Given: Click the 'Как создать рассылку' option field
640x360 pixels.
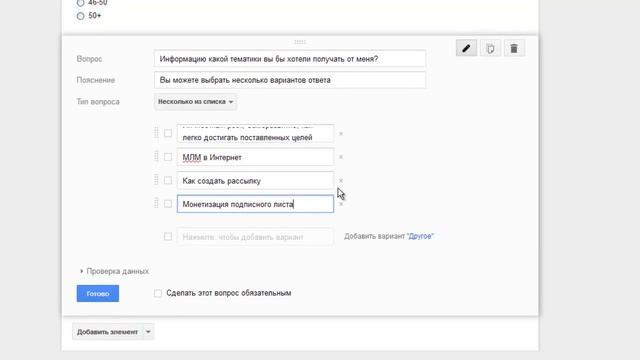Looking at the screenshot, I should [255, 181].
